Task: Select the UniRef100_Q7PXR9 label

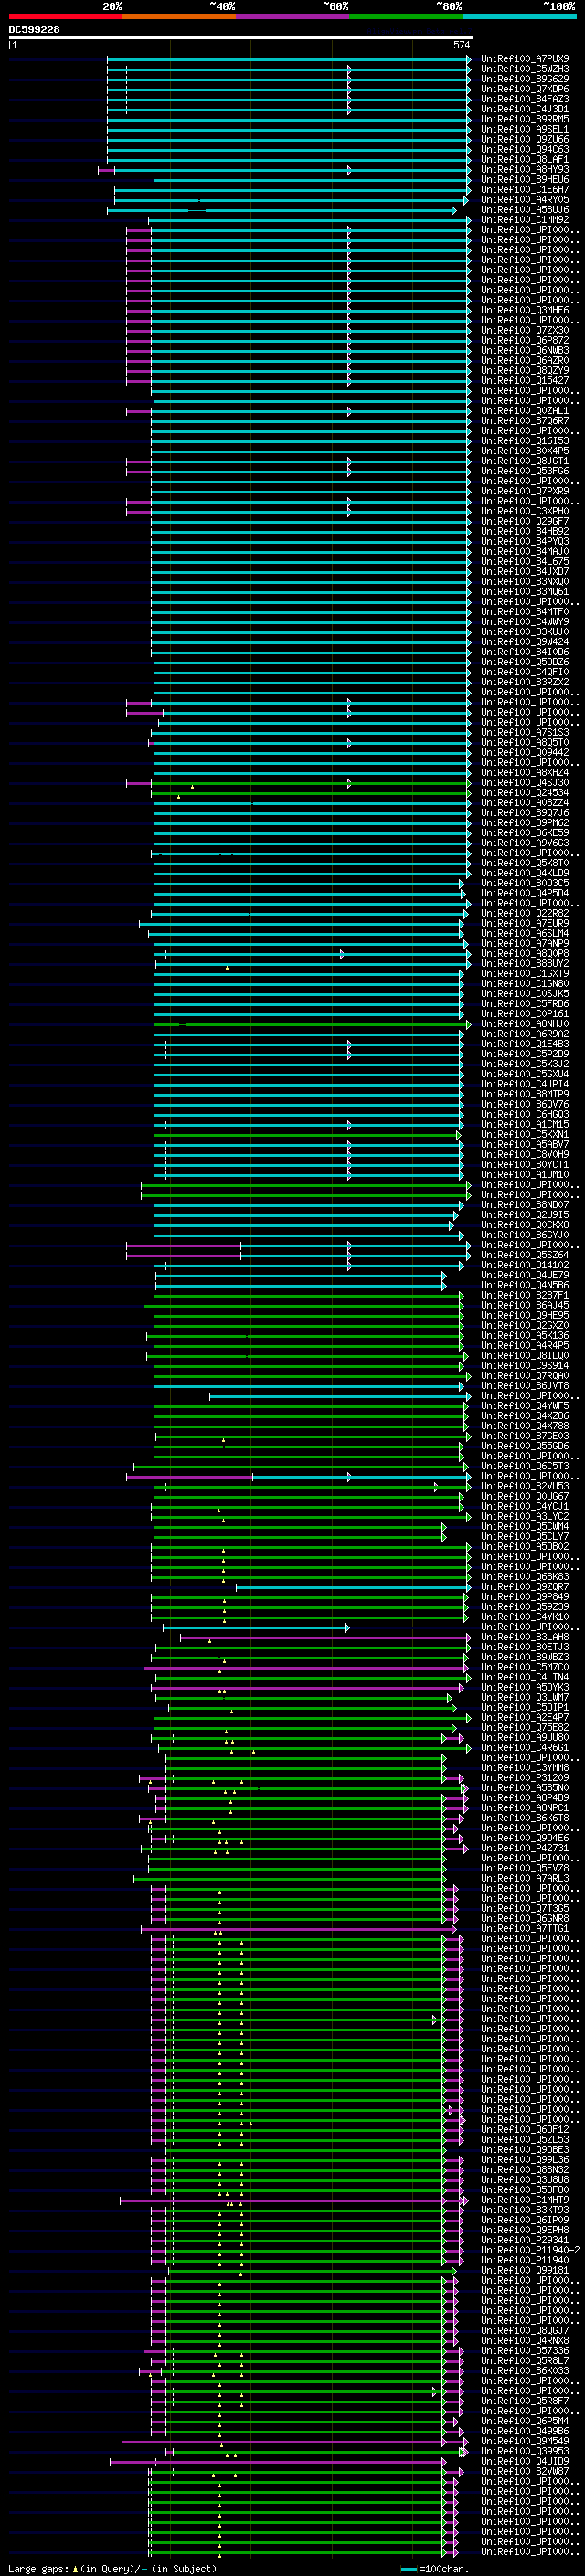Action: click(525, 491)
